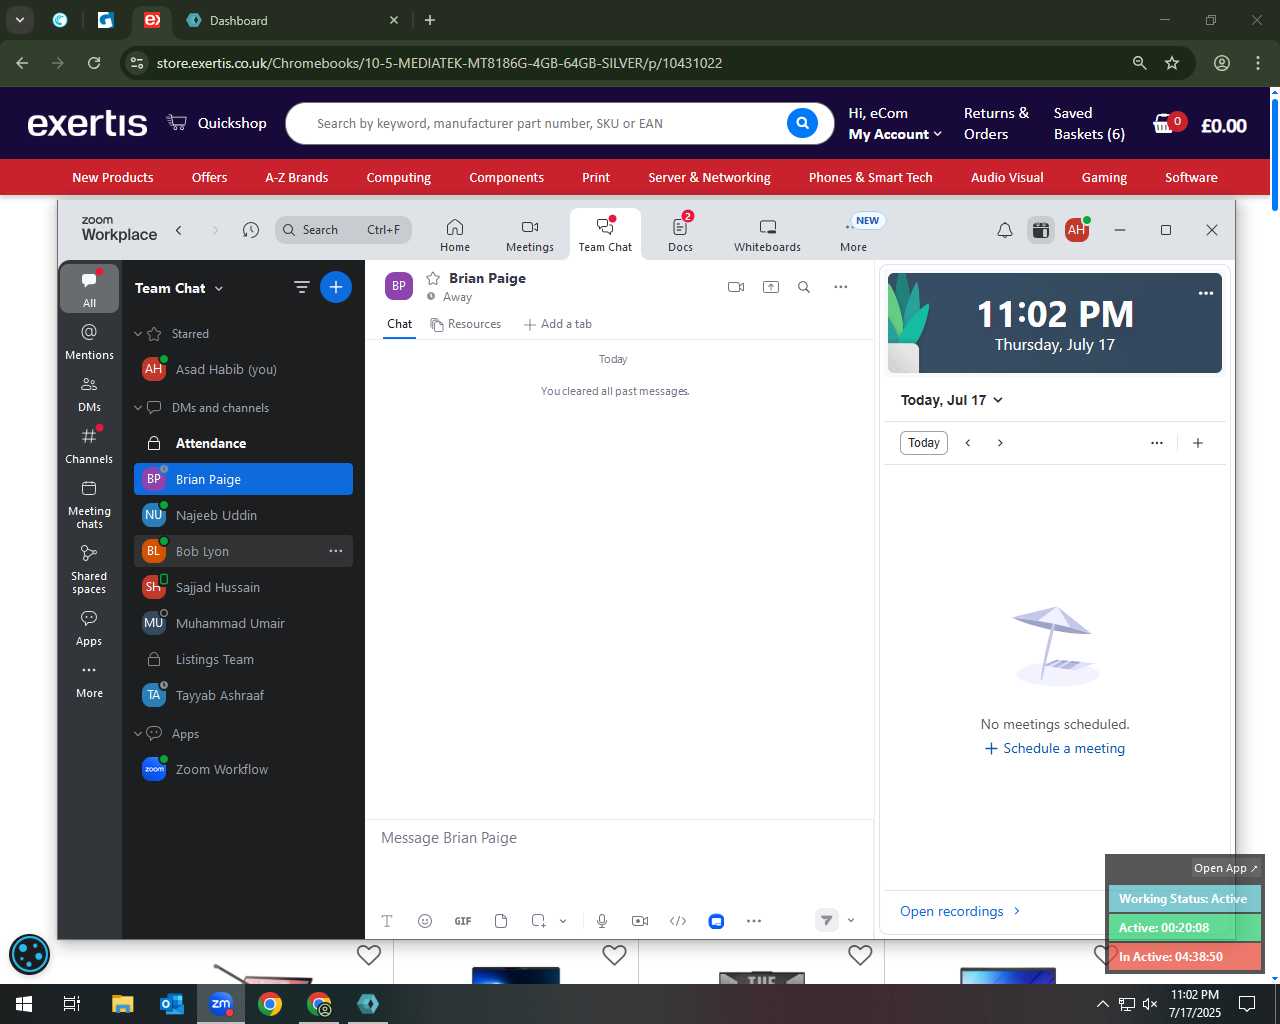The image size is (1280, 1024).
Task: Open more composer options (three dots)
Action: [754, 921]
